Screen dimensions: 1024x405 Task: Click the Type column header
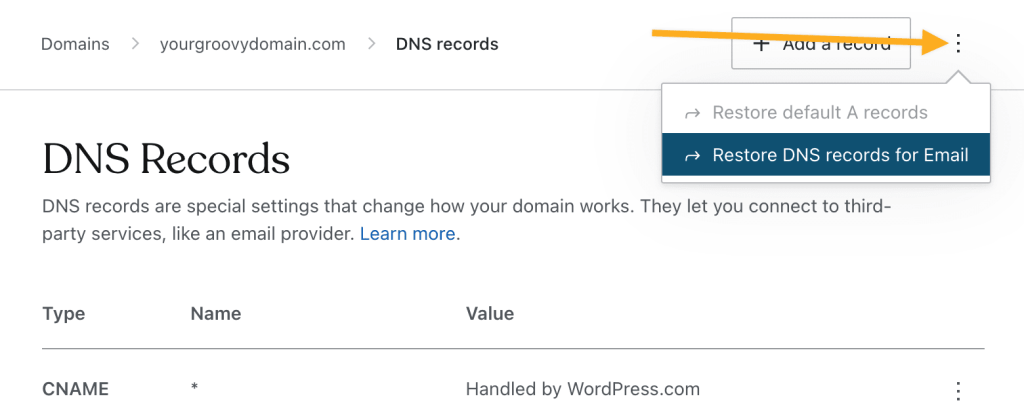point(64,314)
